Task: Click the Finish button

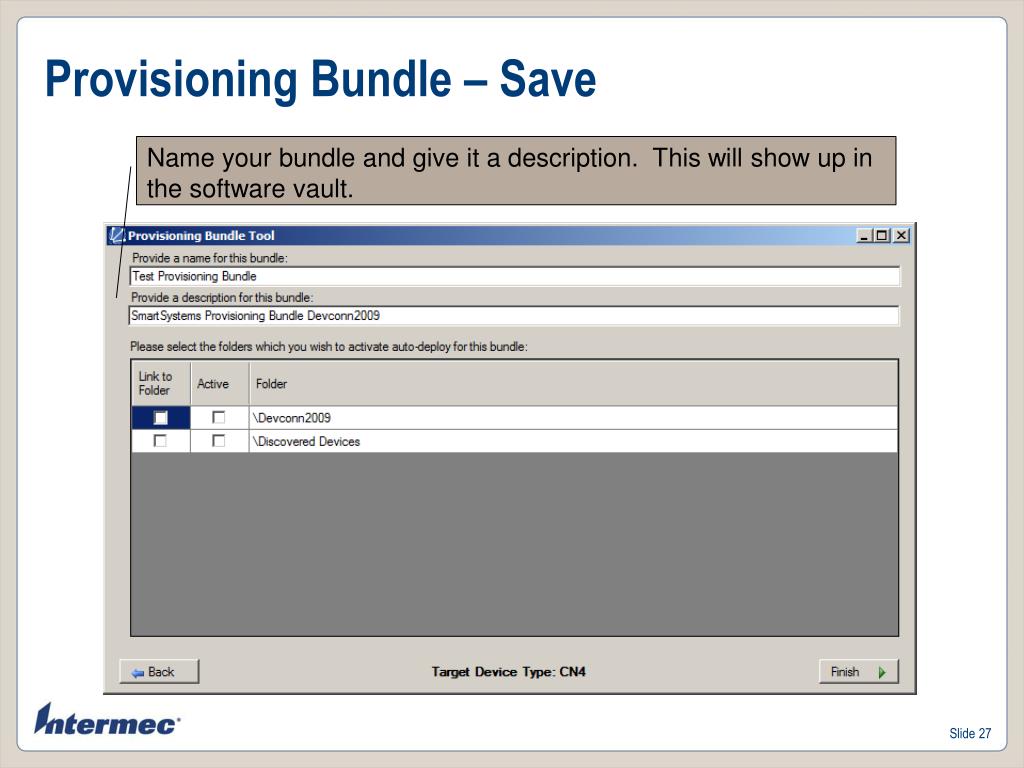Action: click(859, 671)
